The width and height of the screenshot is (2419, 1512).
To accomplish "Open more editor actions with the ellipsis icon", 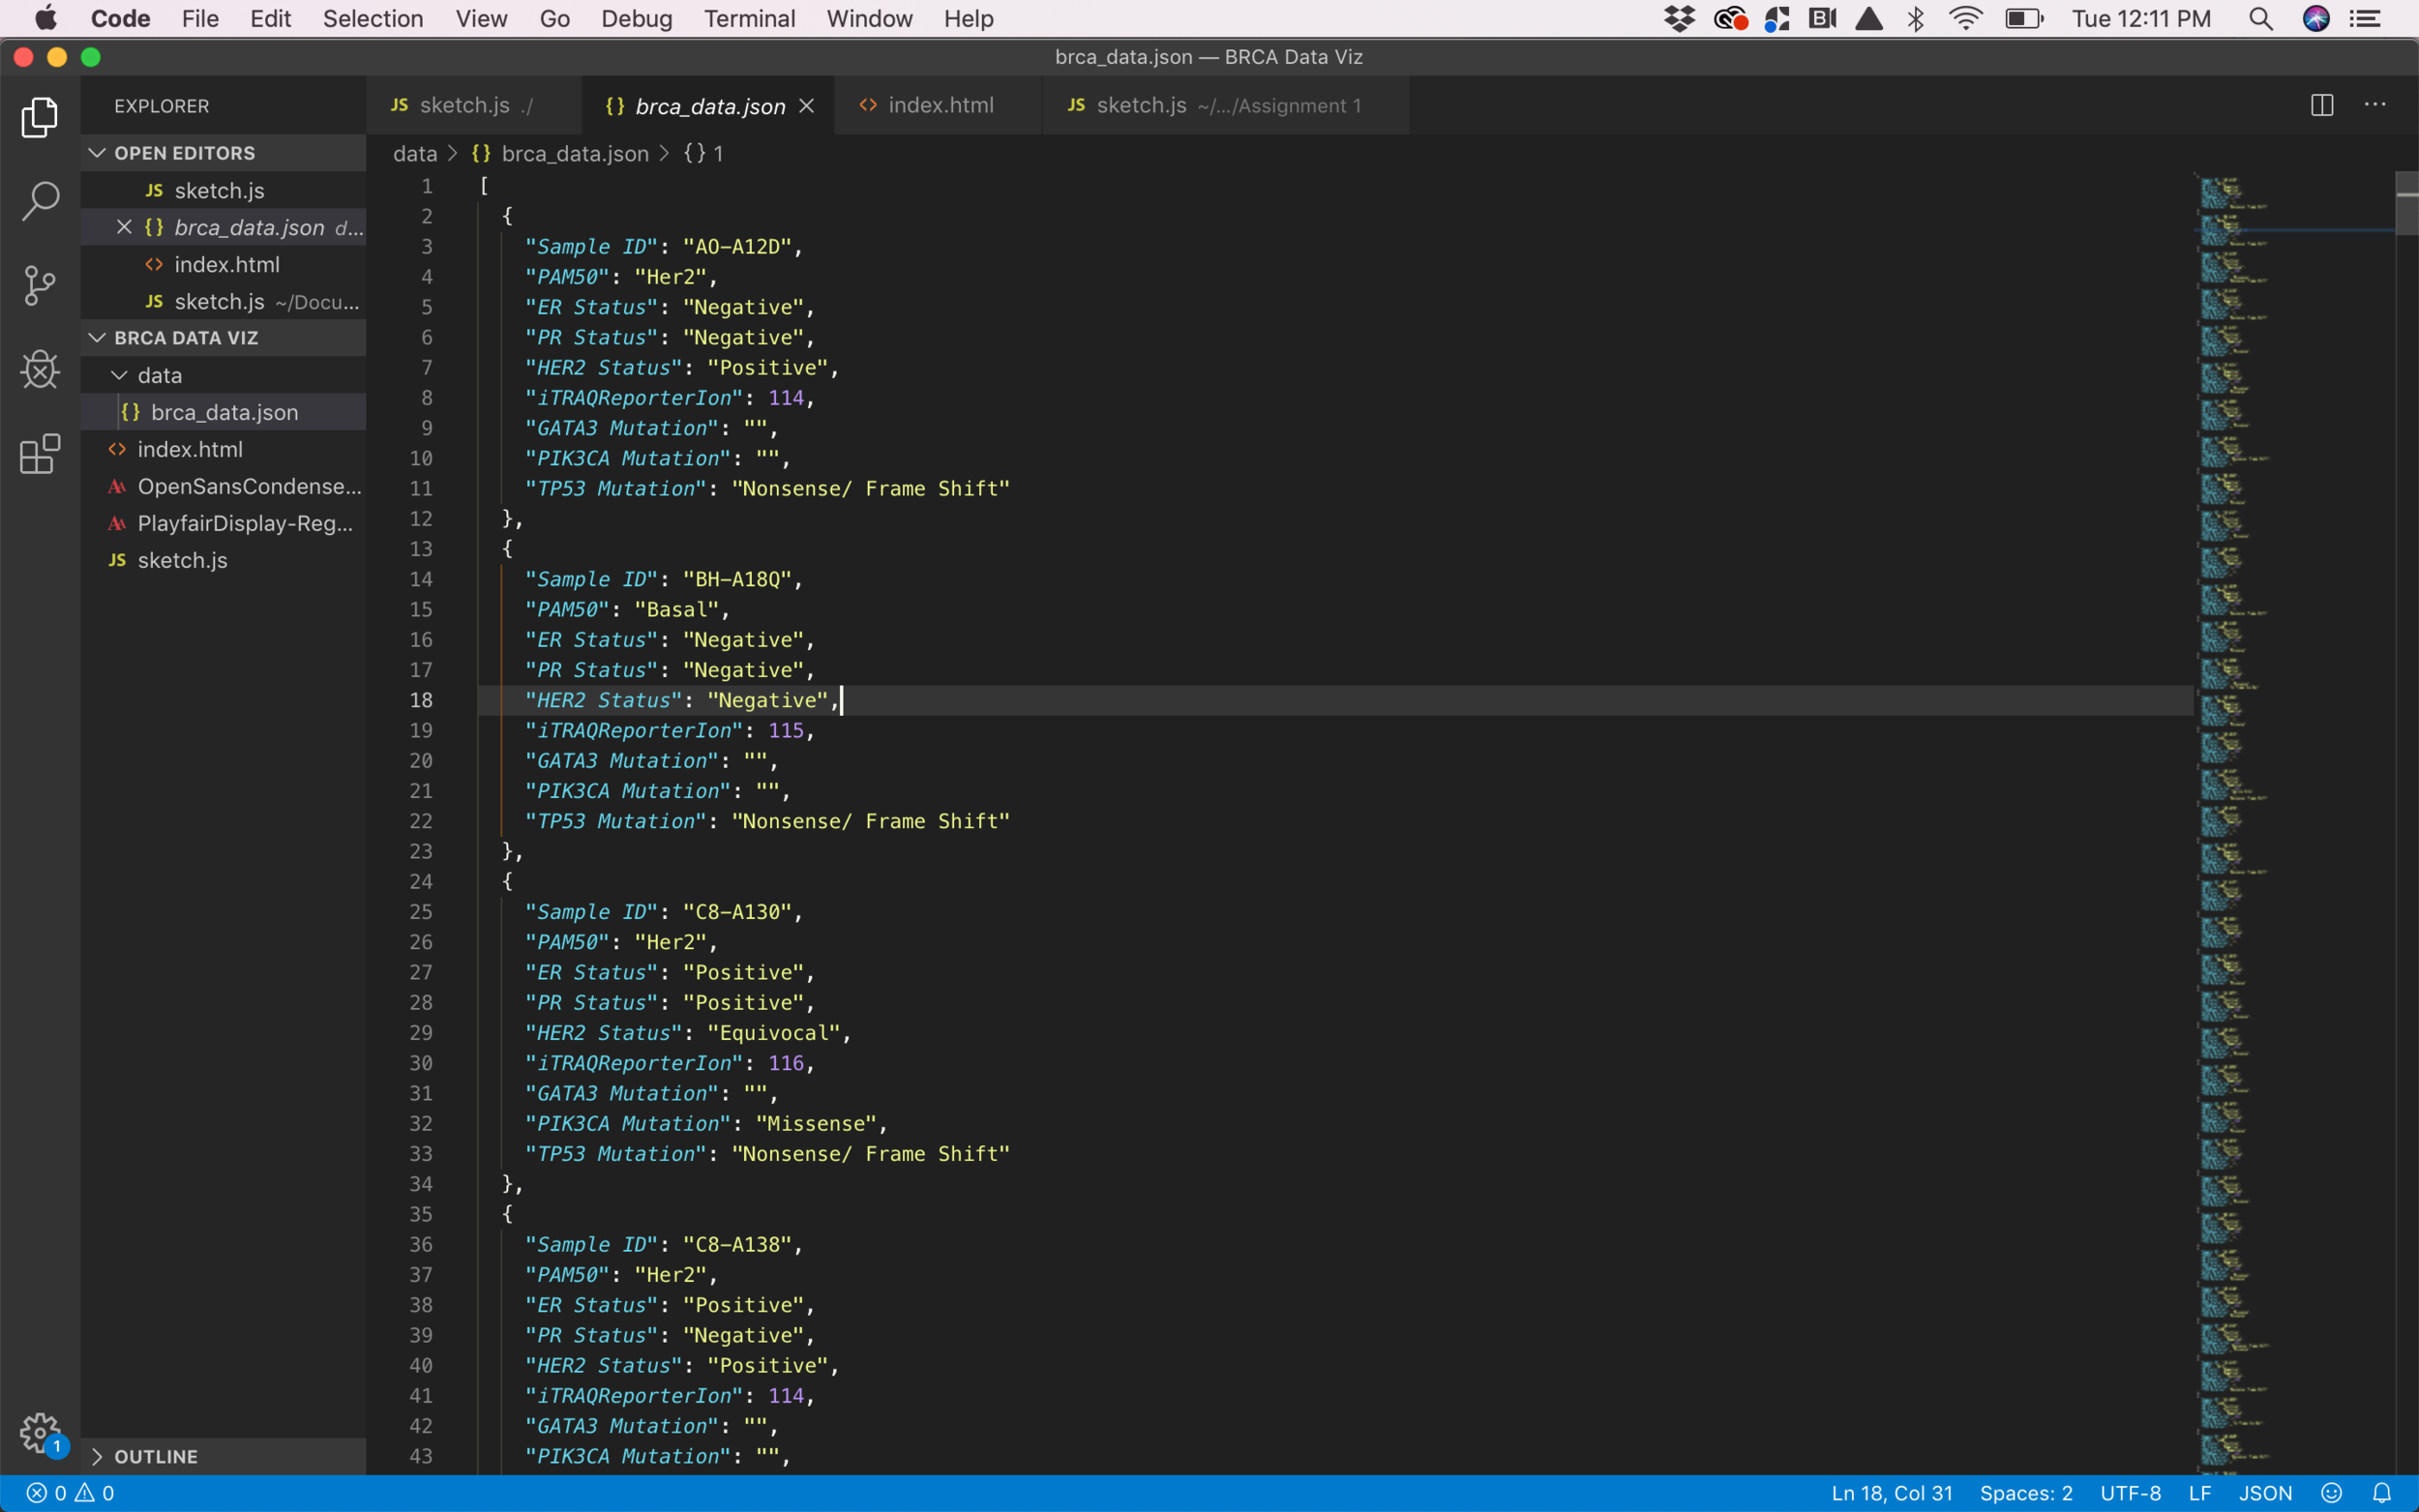I will tap(2377, 104).
